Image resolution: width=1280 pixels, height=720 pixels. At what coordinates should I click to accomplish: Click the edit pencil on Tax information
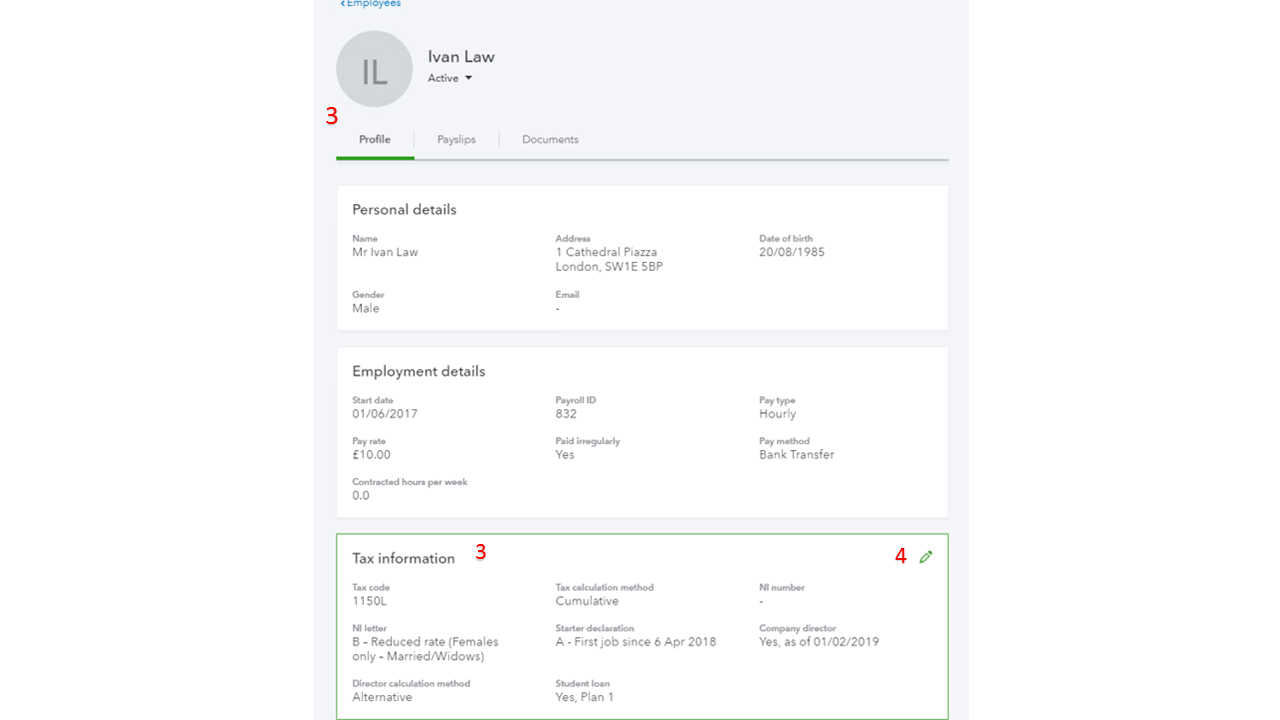tap(925, 556)
